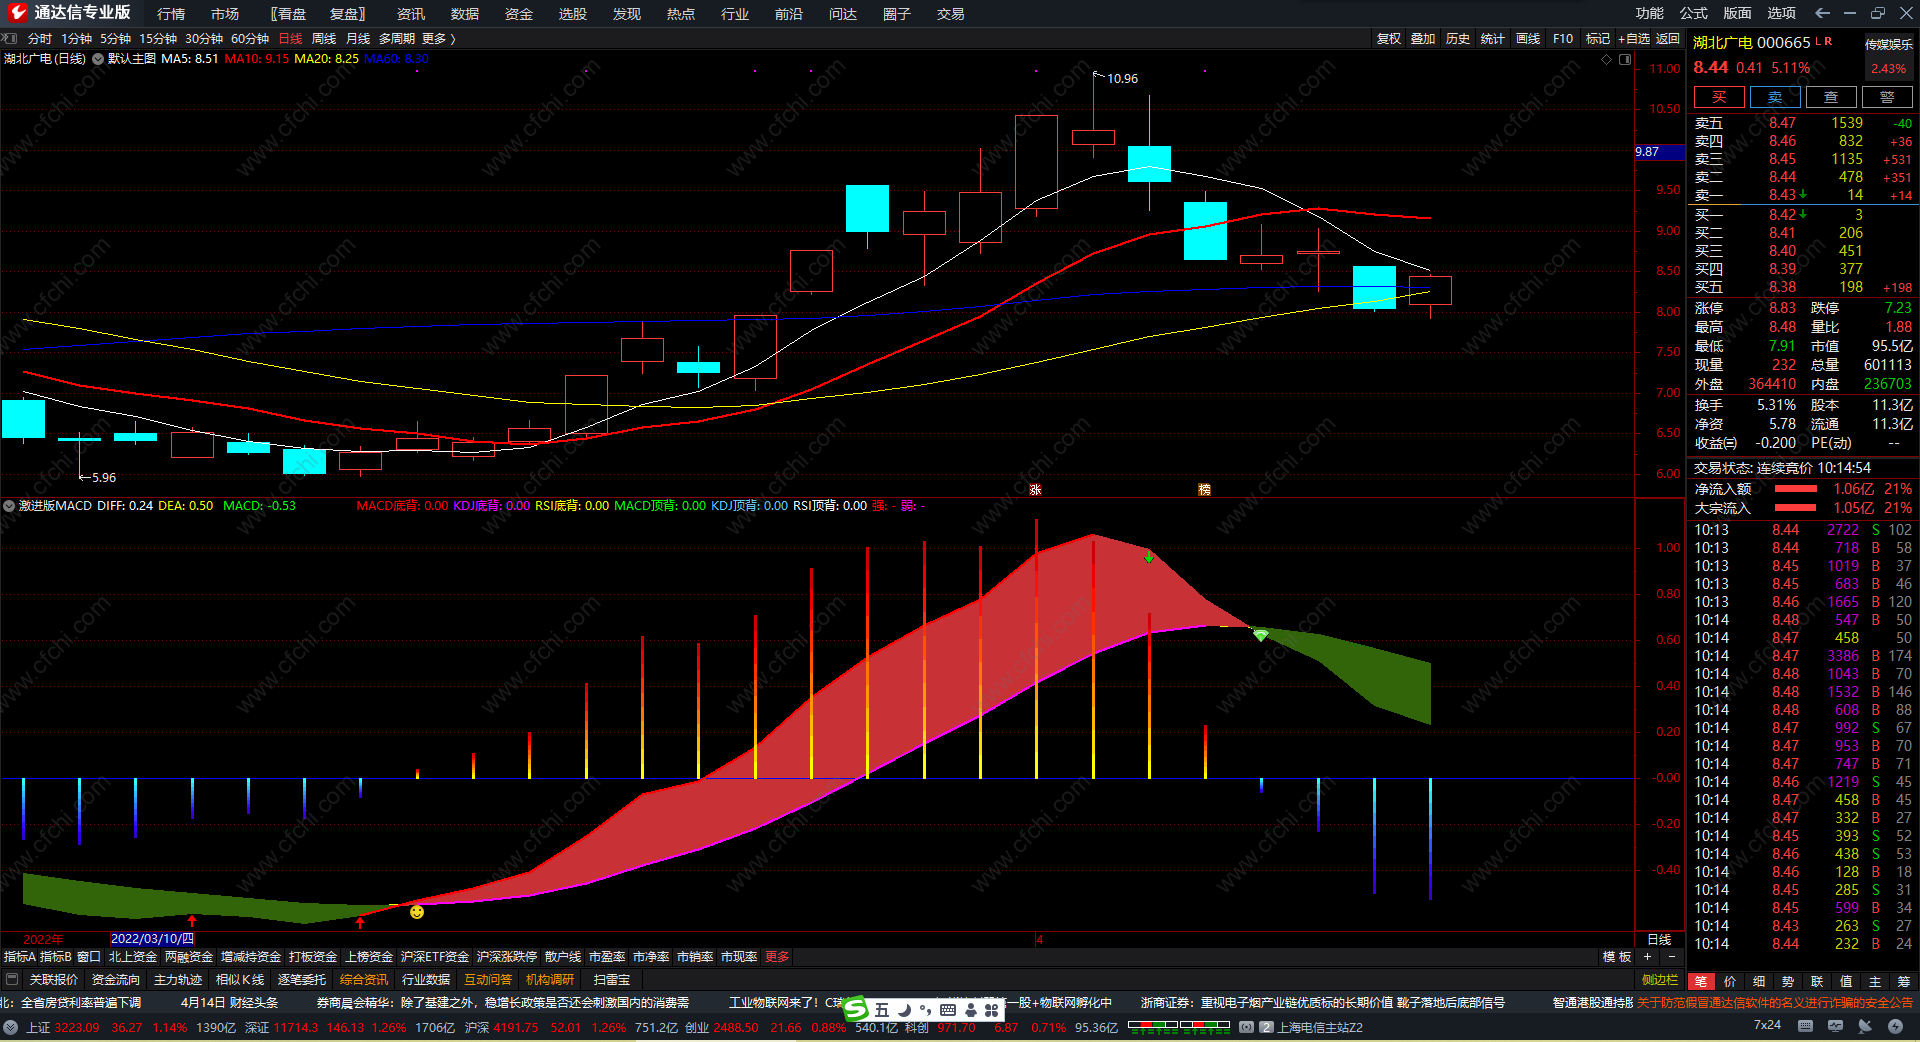Viewport: 1920px width, 1042px height.
Task: Click the 查 query button
Action: click(x=1831, y=97)
